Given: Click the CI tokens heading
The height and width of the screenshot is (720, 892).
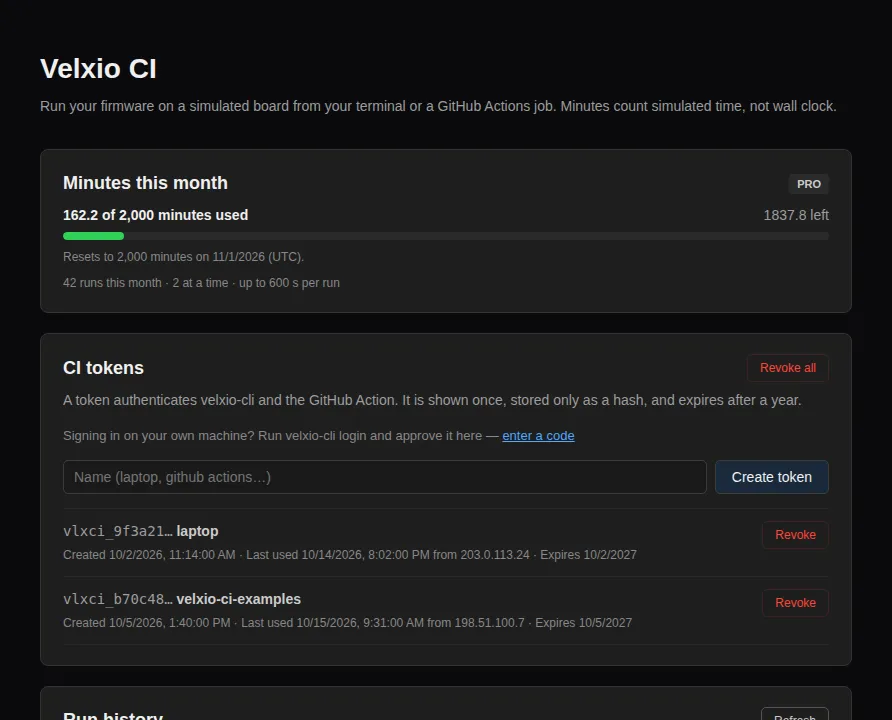Looking at the screenshot, I should pyautogui.click(x=103, y=368).
